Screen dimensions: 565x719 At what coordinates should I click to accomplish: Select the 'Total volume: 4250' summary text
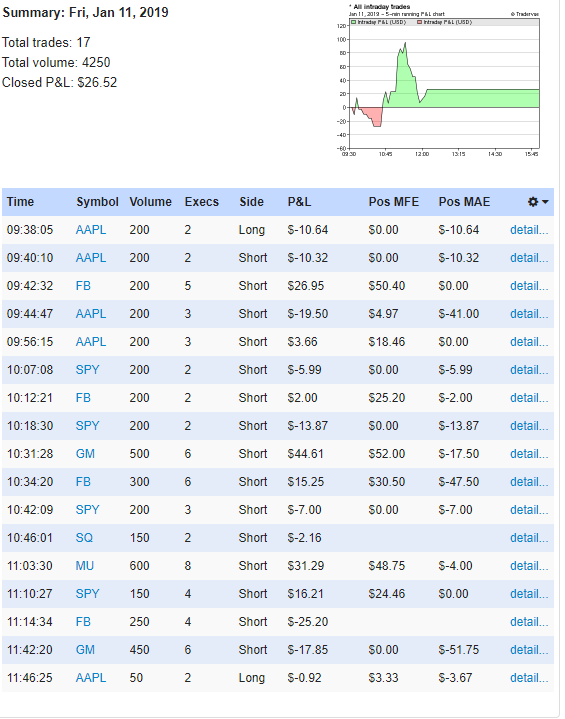point(56,62)
